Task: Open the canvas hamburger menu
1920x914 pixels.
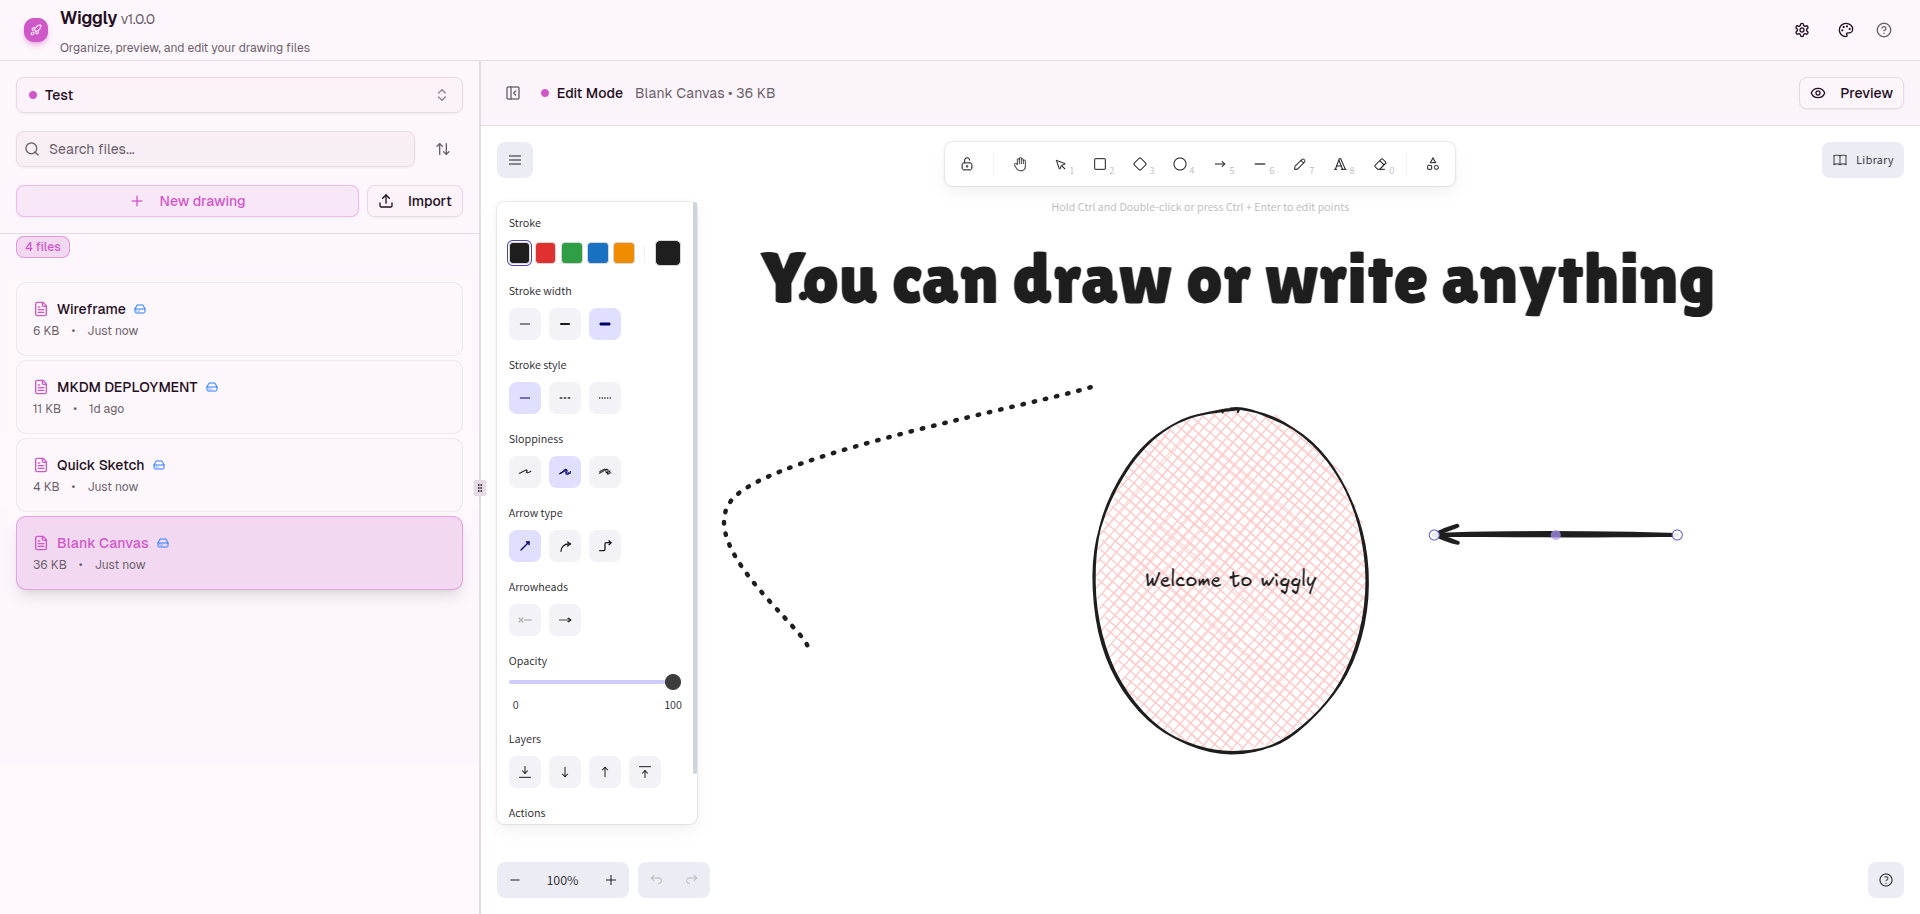Action: pos(515,160)
